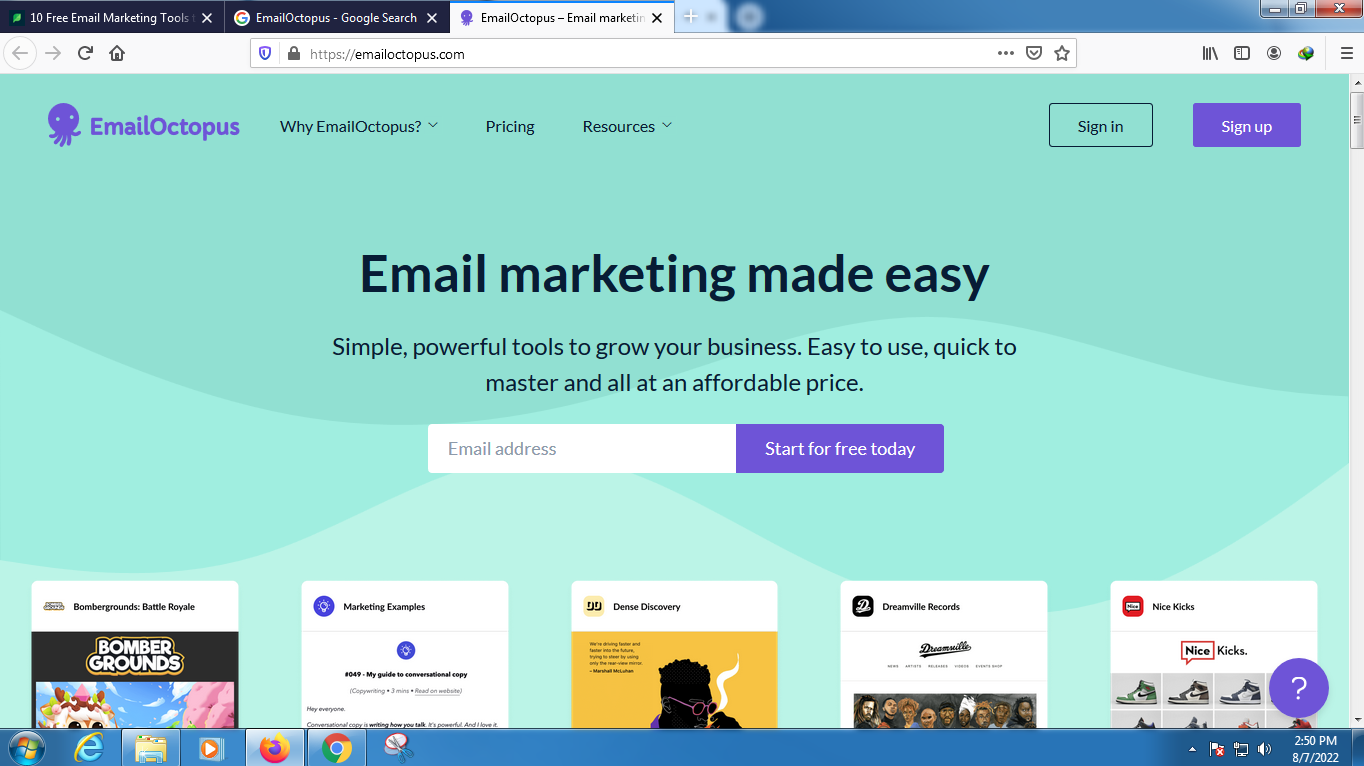Open the Library icon in toolbar
1364x766 pixels.
[x=1210, y=54]
